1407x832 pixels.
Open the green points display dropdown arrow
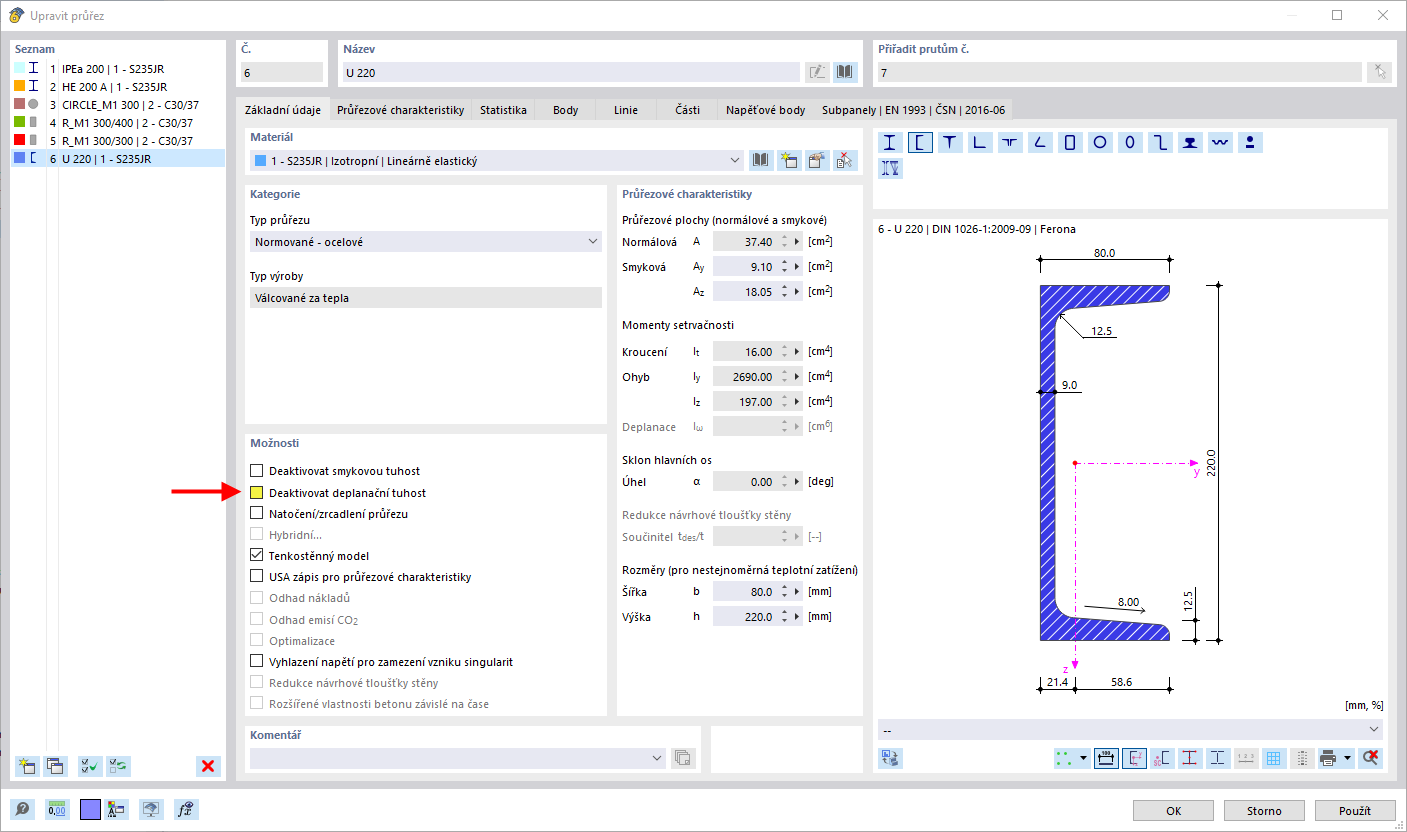point(1084,758)
